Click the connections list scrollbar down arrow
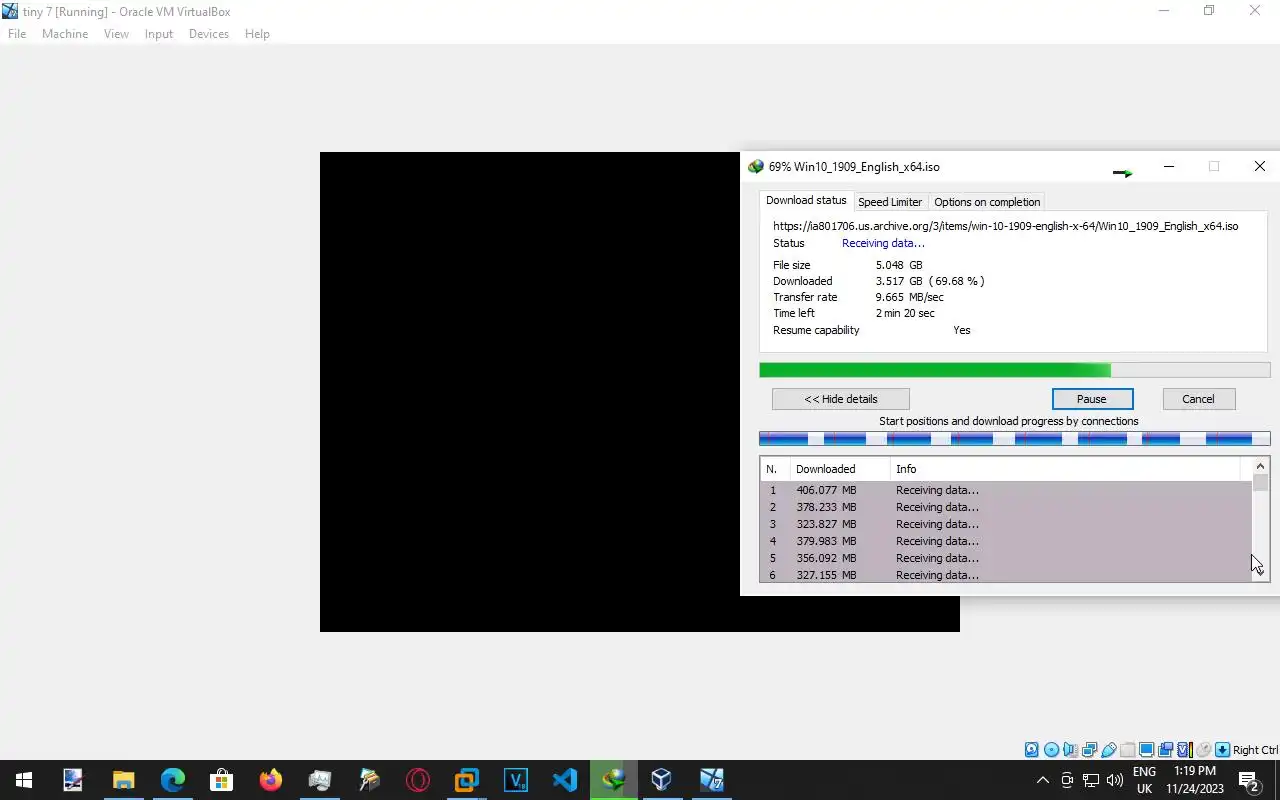1280x800 pixels. [1260, 573]
